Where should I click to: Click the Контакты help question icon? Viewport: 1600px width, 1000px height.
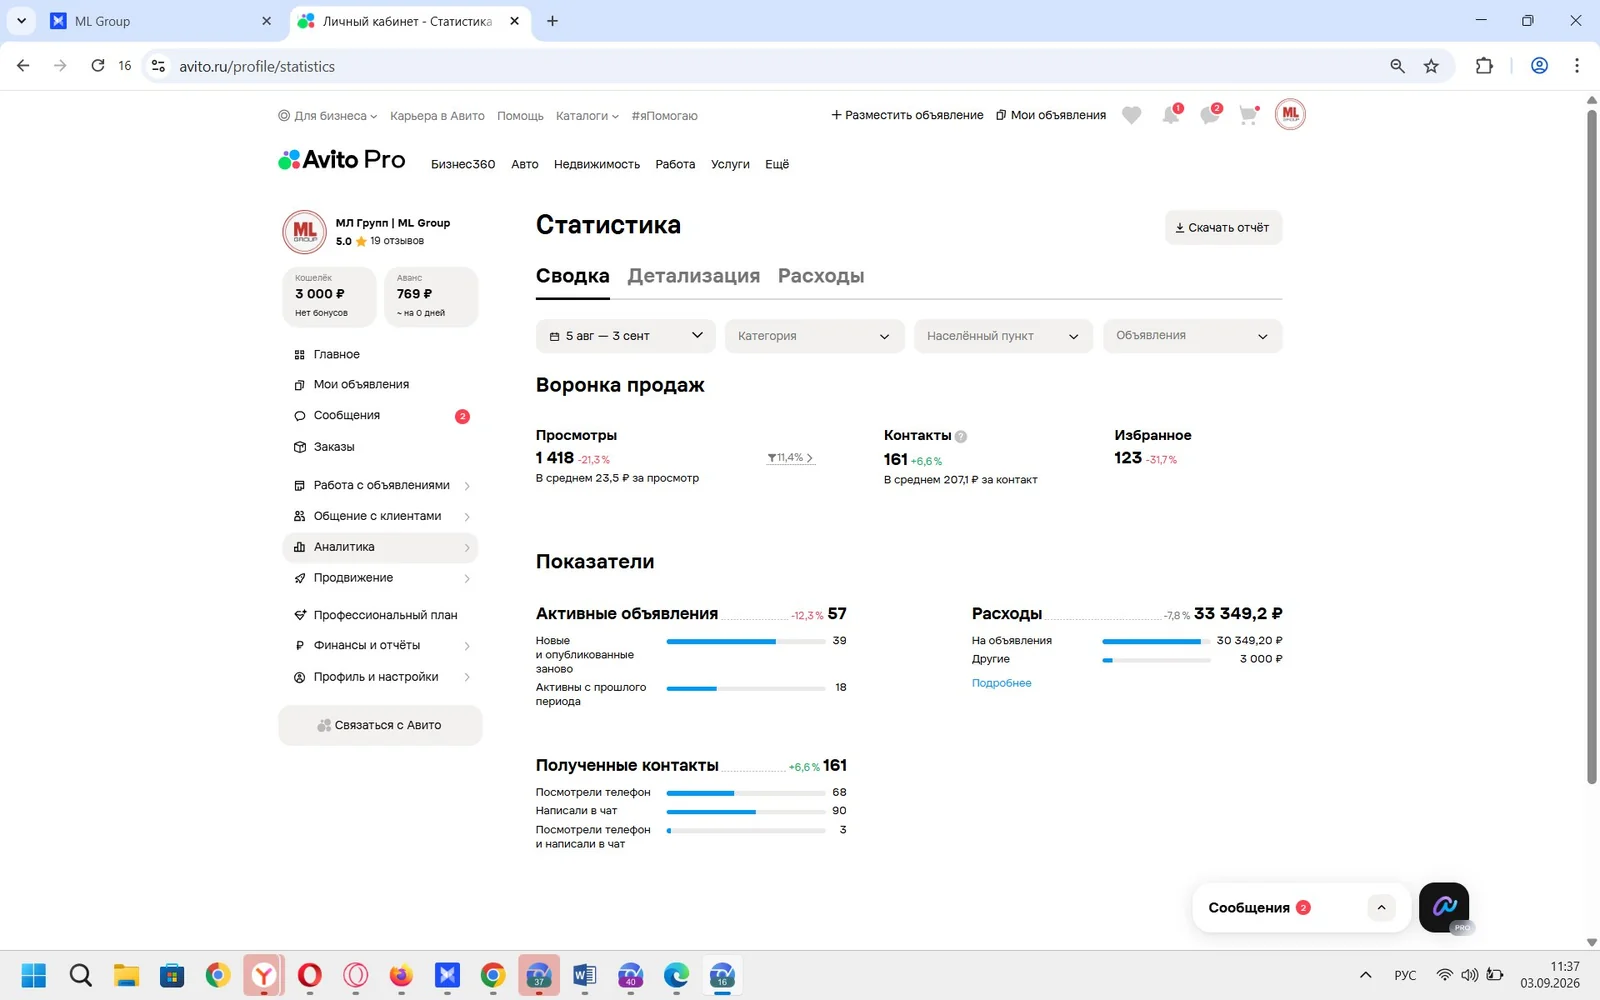point(961,436)
